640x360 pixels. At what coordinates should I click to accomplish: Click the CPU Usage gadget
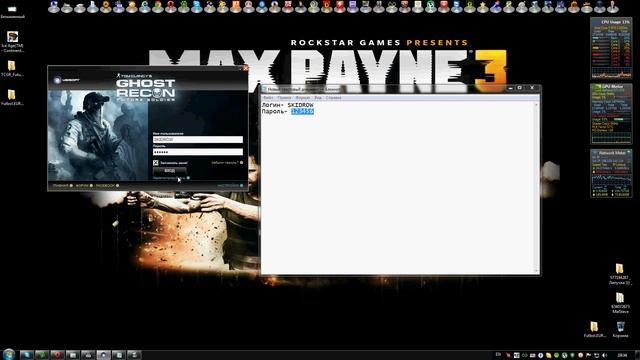pyautogui.click(x=611, y=49)
